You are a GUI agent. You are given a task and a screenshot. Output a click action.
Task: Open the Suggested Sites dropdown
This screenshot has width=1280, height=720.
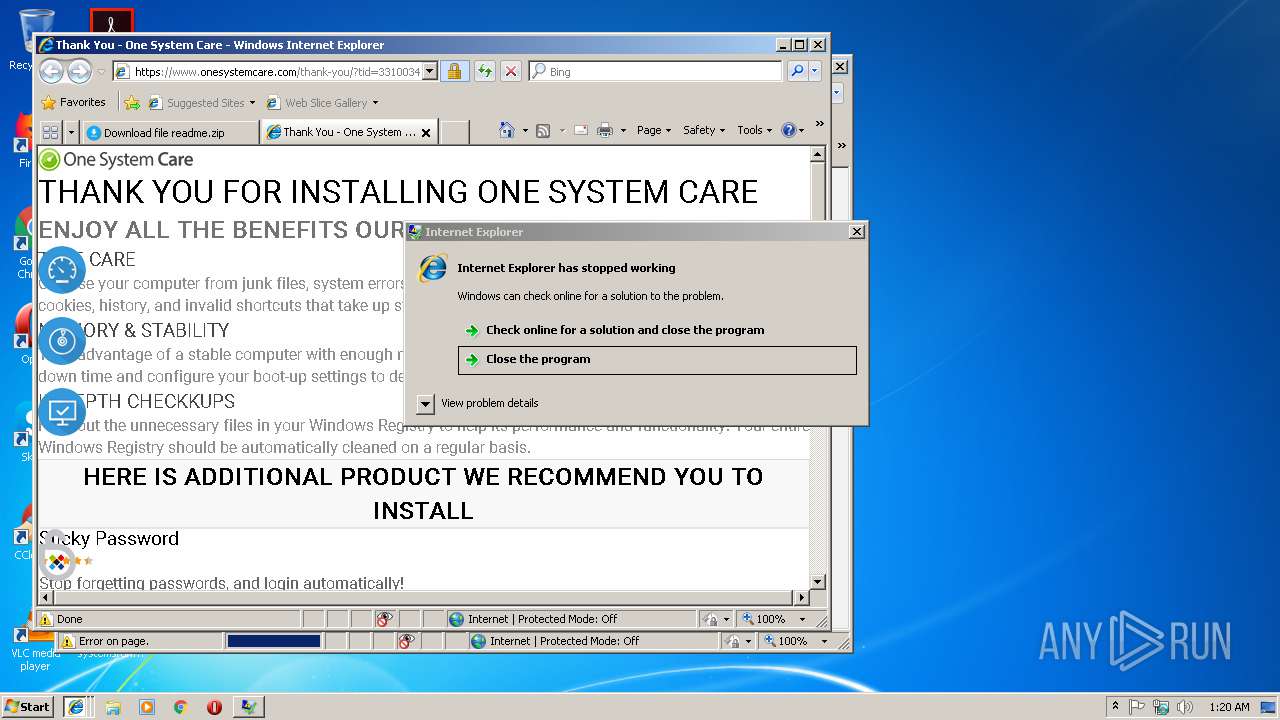[201, 102]
